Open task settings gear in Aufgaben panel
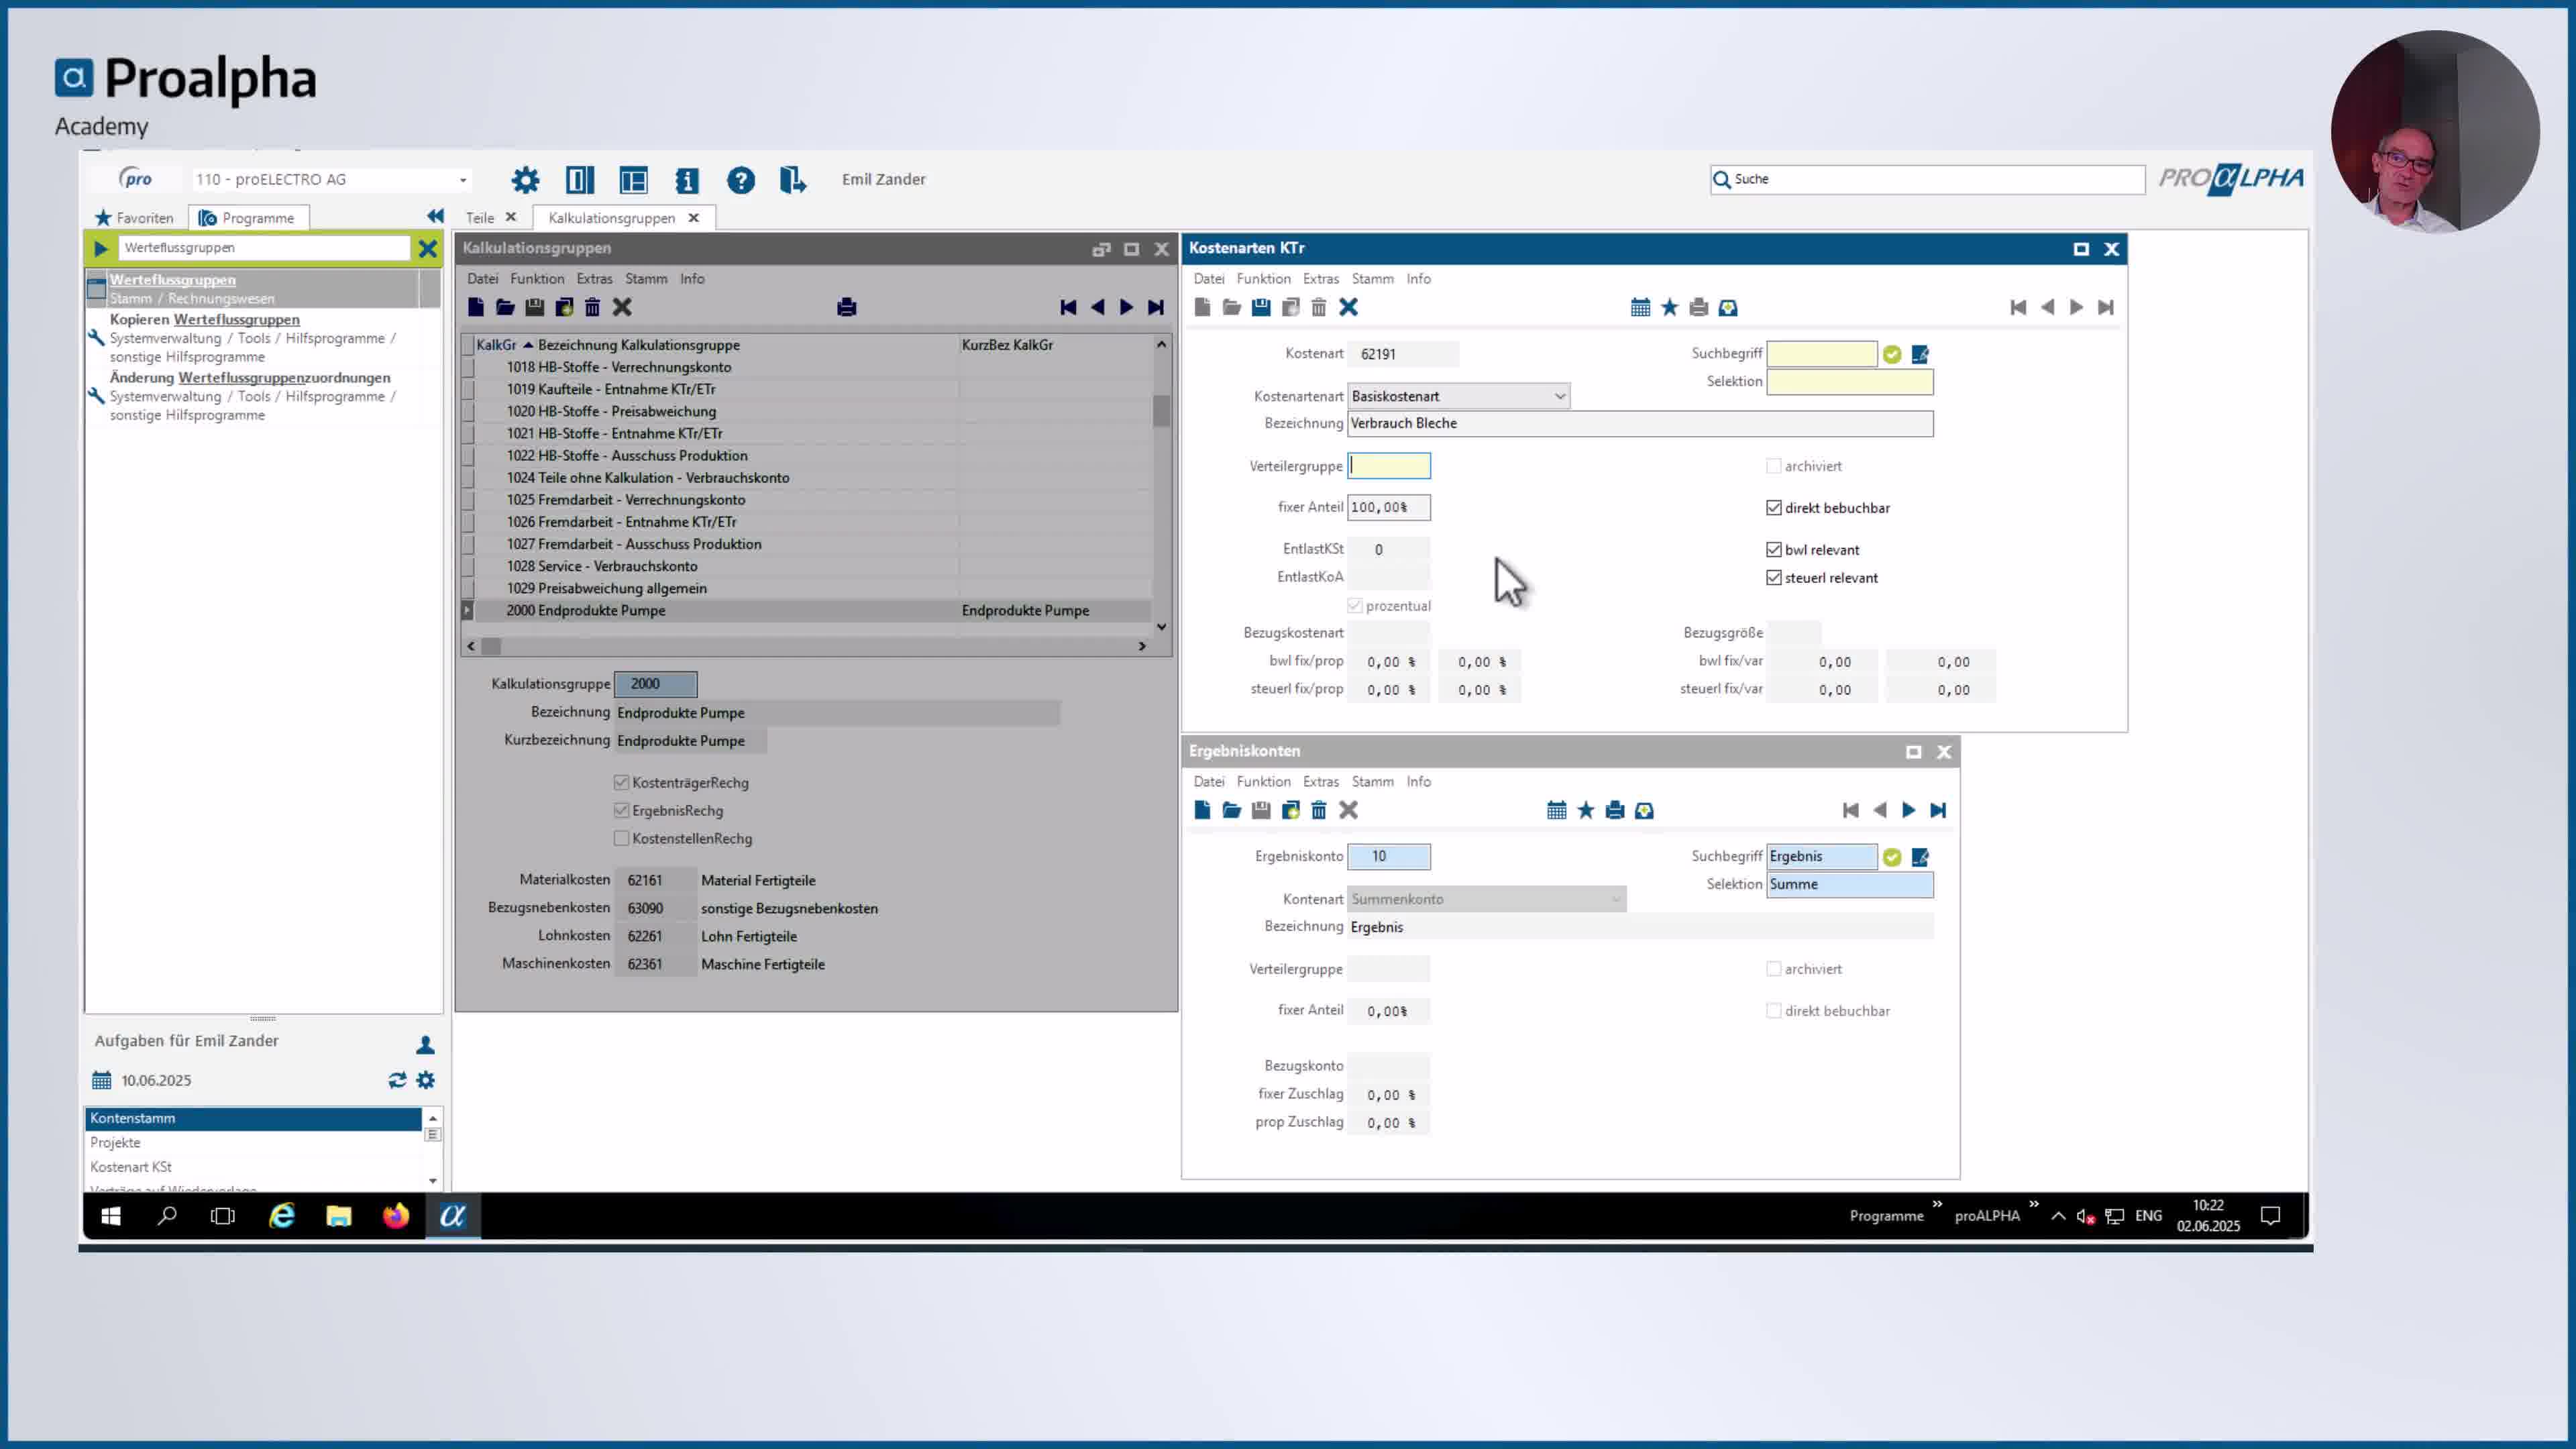The image size is (2576, 1449). tap(425, 1080)
